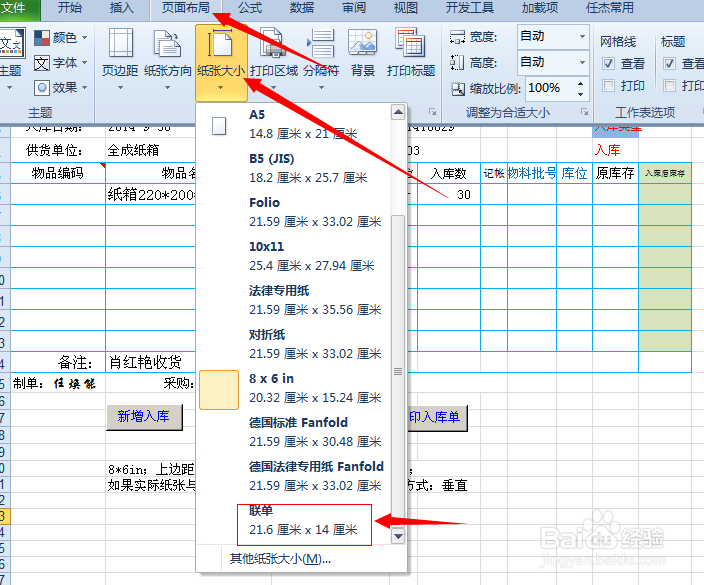
Task: Select Folio paper size
Action: coord(294,212)
